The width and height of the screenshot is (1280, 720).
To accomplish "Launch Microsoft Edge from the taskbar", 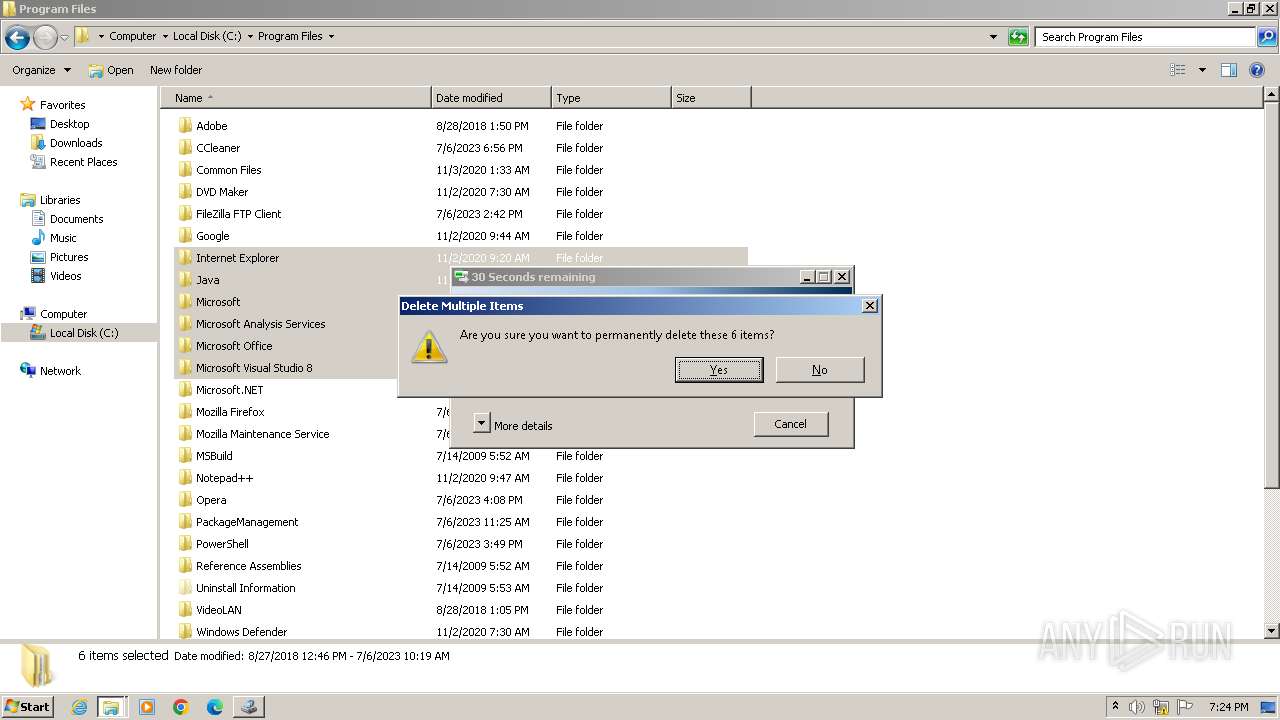I will 215,707.
